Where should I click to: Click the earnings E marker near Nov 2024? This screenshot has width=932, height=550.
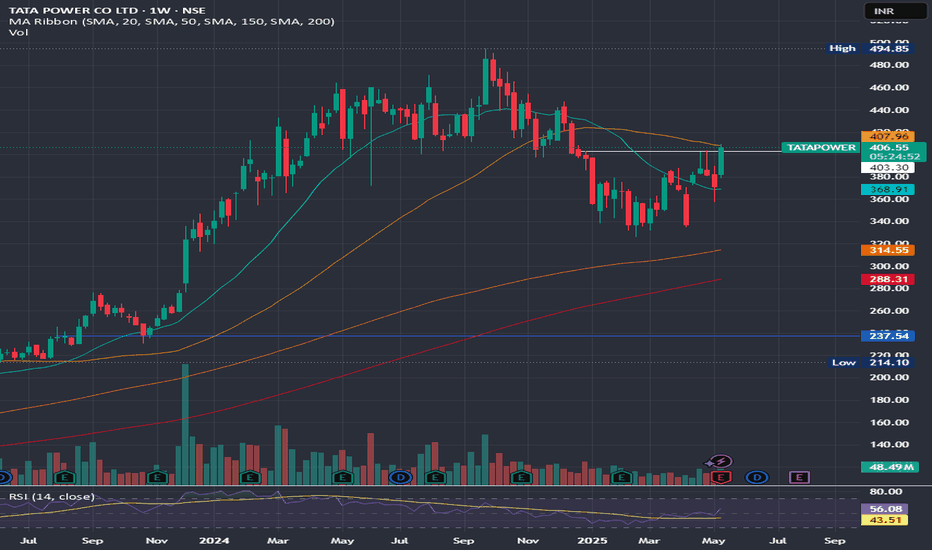point(521,477)
